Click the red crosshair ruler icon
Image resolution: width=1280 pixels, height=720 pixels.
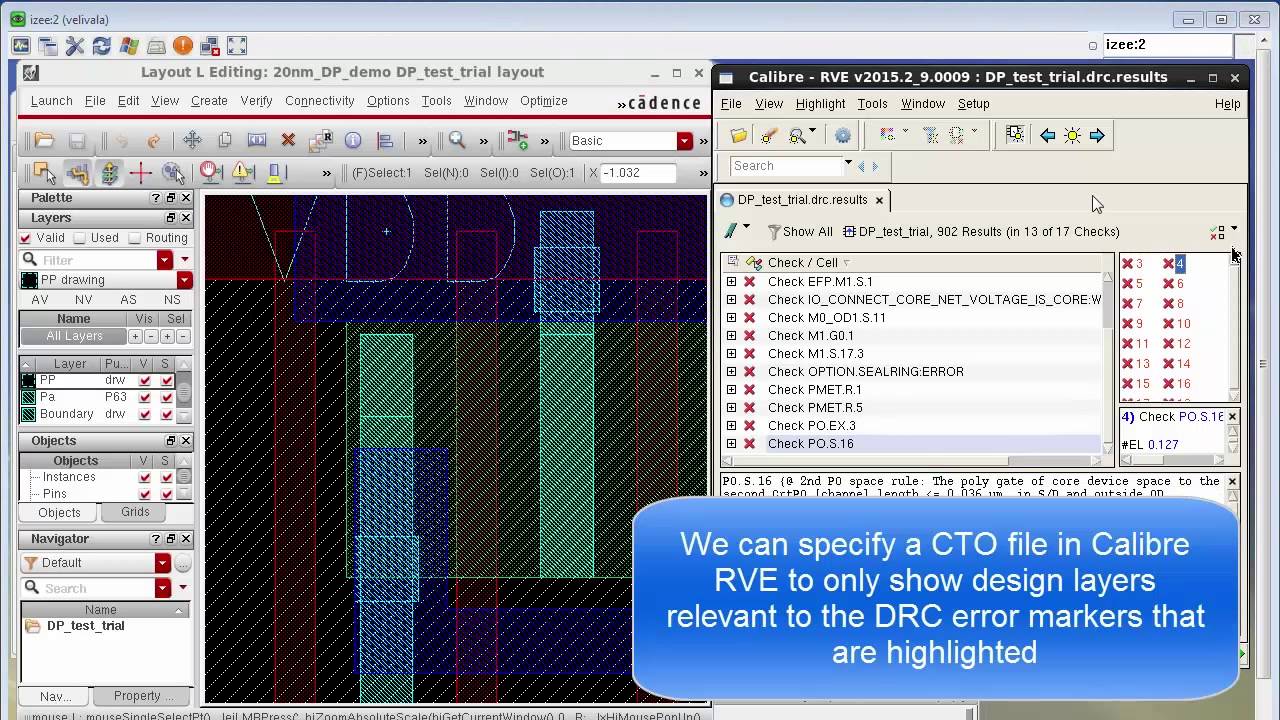click(141, 173)
